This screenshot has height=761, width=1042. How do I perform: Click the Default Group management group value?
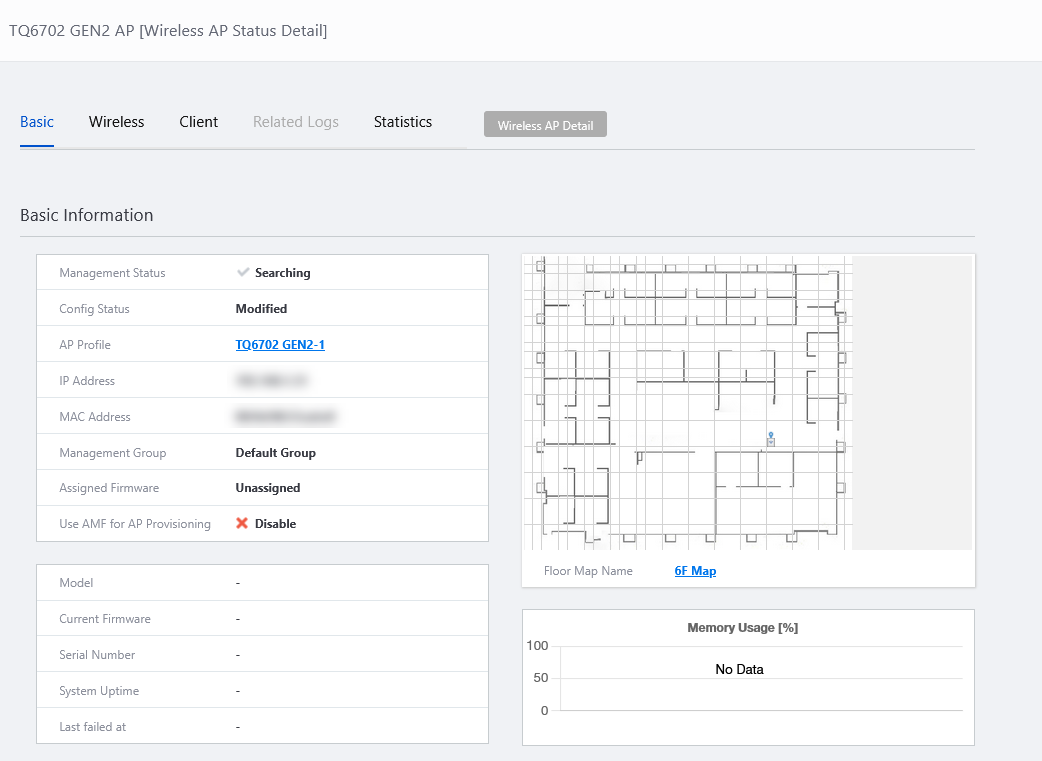[x=275, y=453]
